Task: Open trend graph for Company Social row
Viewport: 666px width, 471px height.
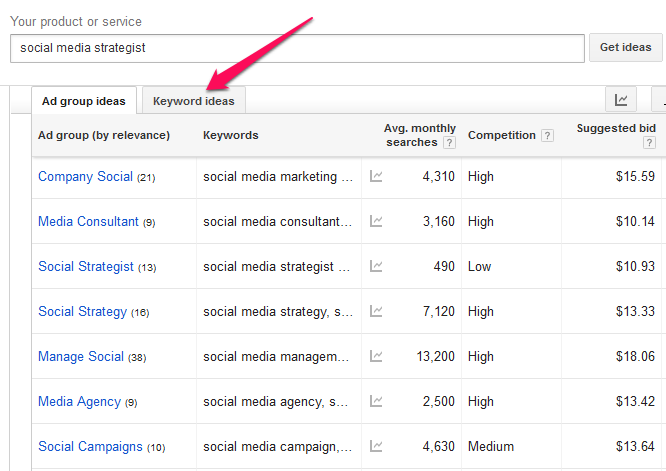Action: click(x=376, y=176)
